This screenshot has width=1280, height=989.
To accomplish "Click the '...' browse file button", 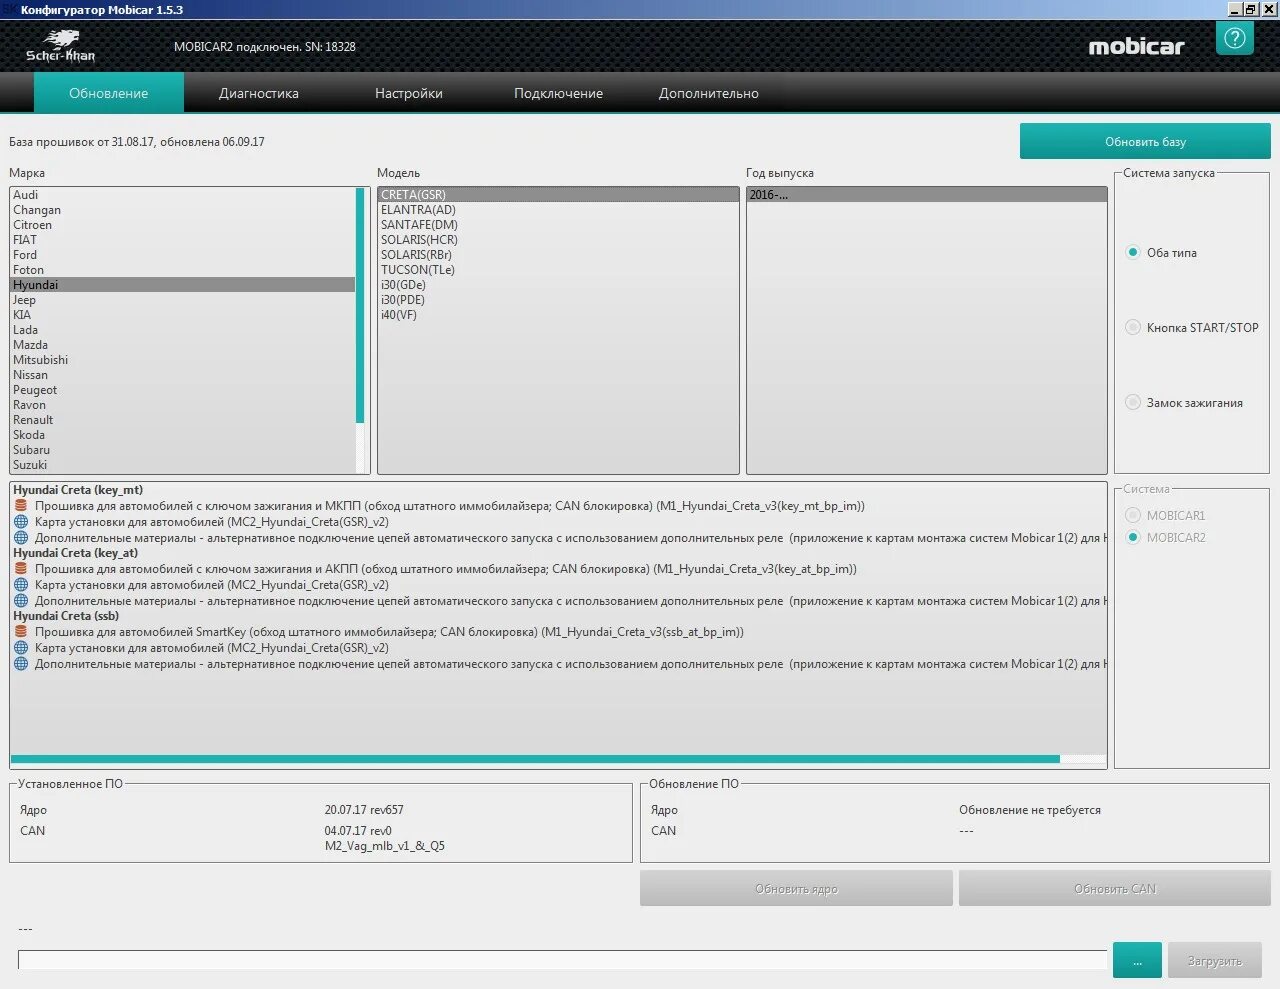I will [x=1137, y=960].
